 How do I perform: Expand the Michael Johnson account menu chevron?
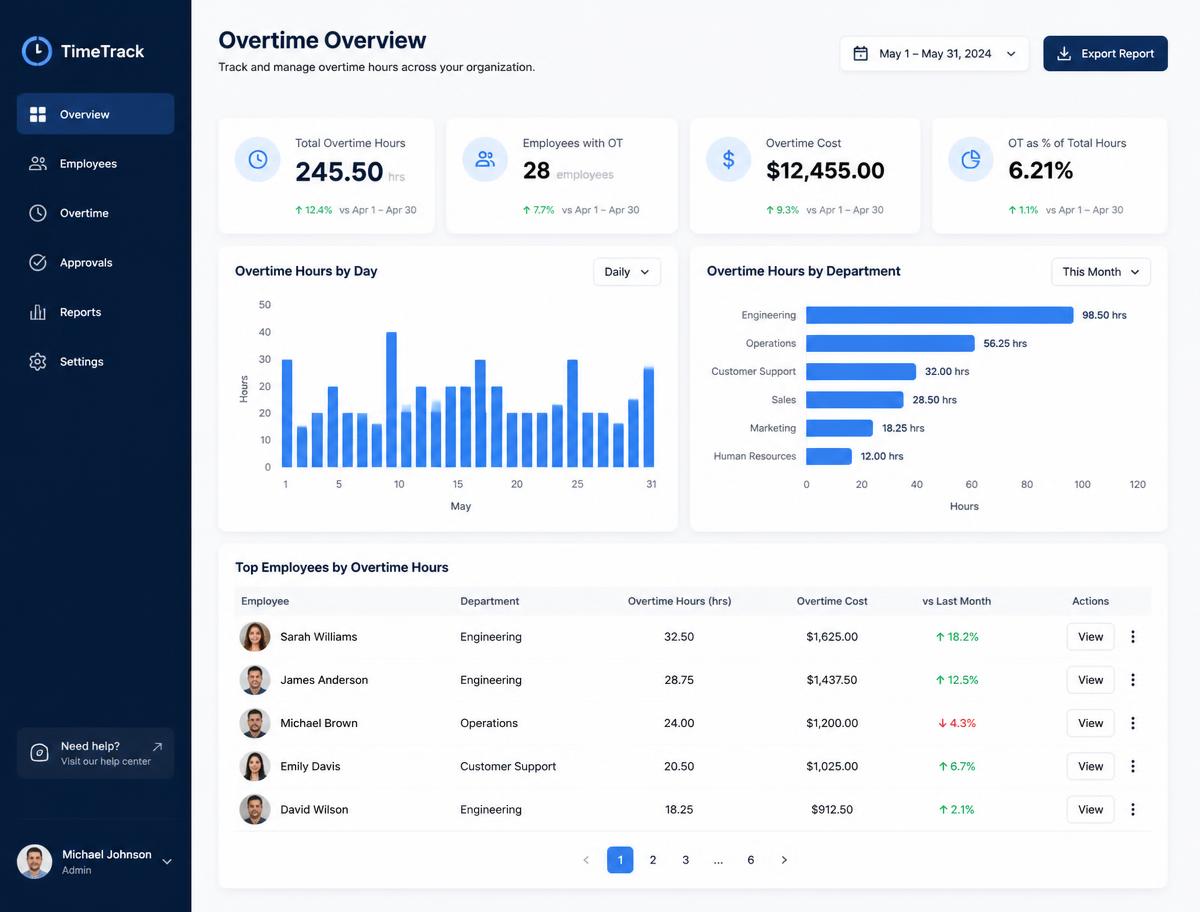[167, 861]
